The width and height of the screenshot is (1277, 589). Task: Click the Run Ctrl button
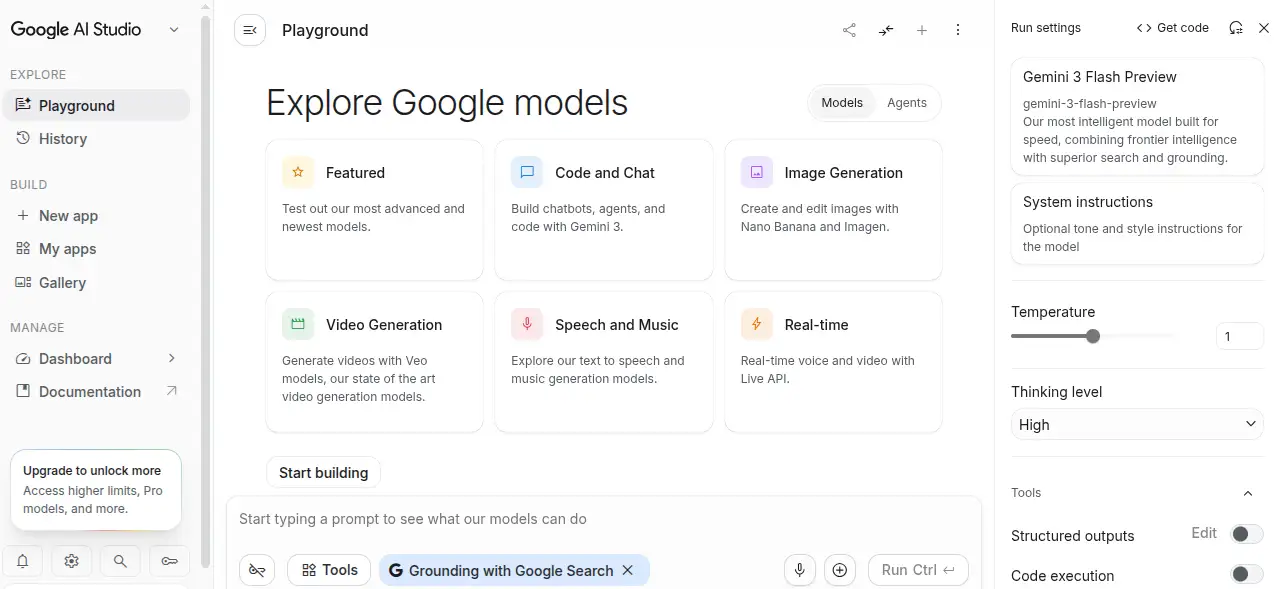918,570
